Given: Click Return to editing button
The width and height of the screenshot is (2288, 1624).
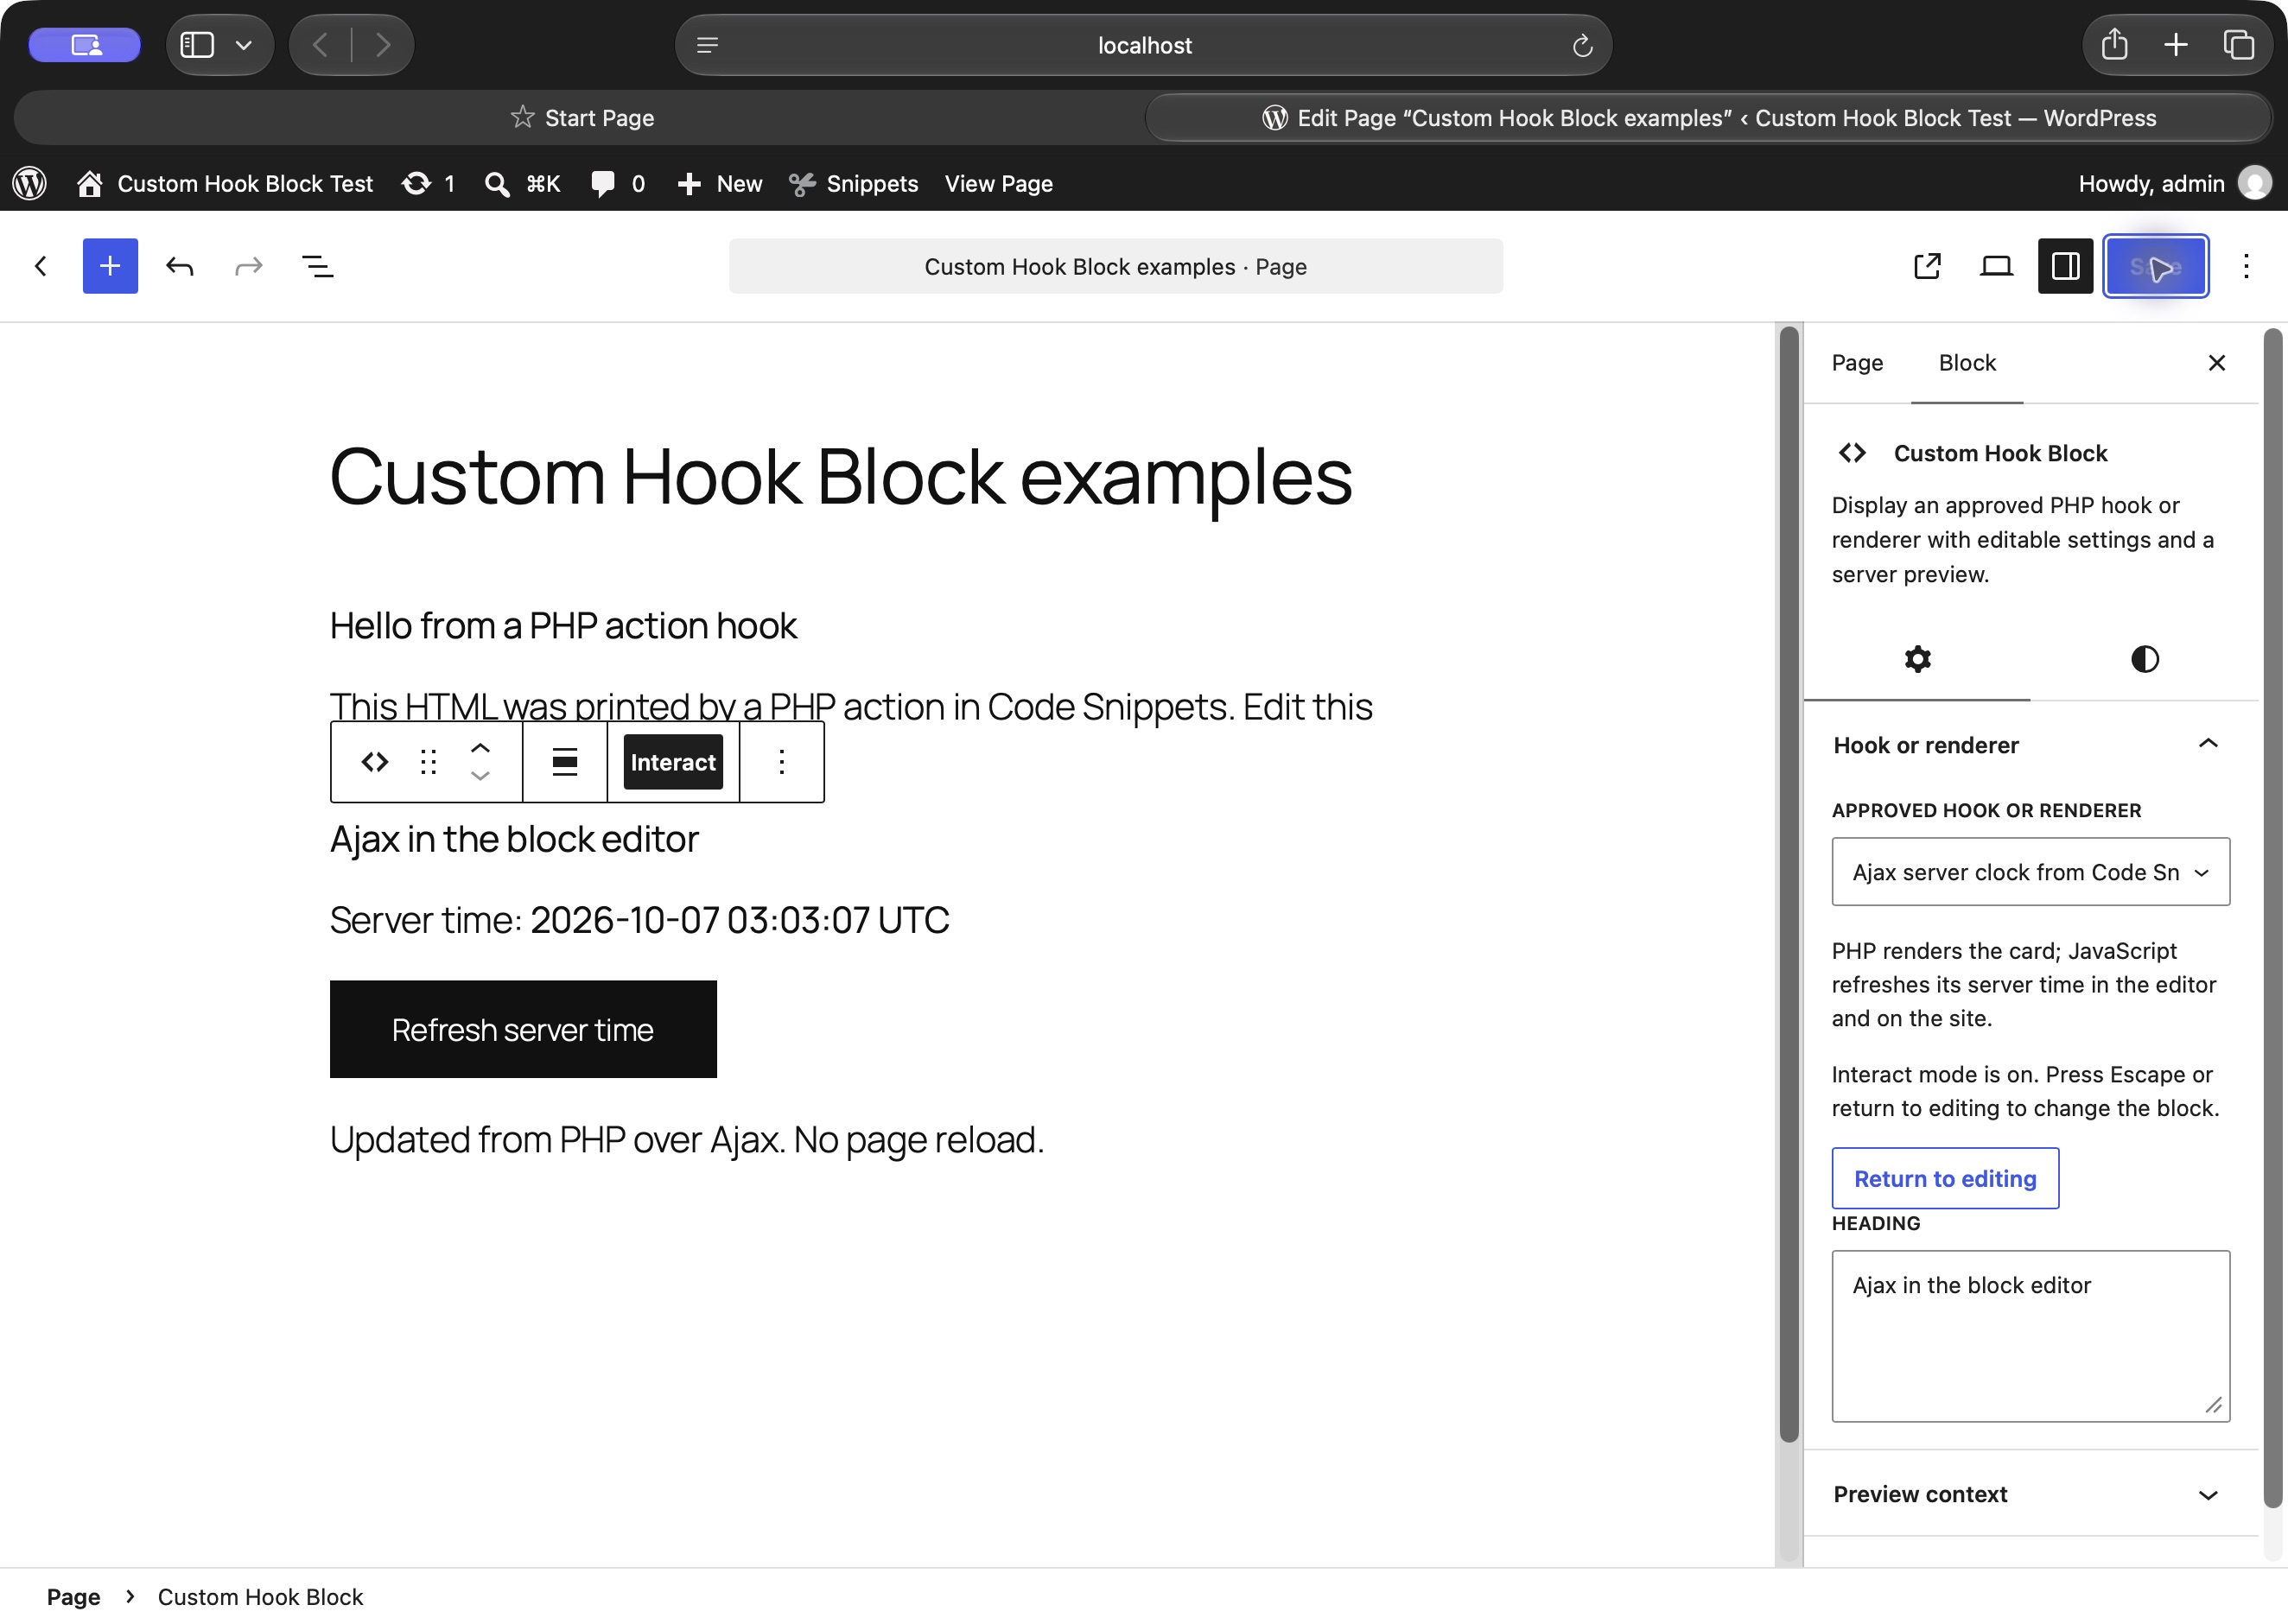Looking at the screenshot, I should tap(1945, 1178).
